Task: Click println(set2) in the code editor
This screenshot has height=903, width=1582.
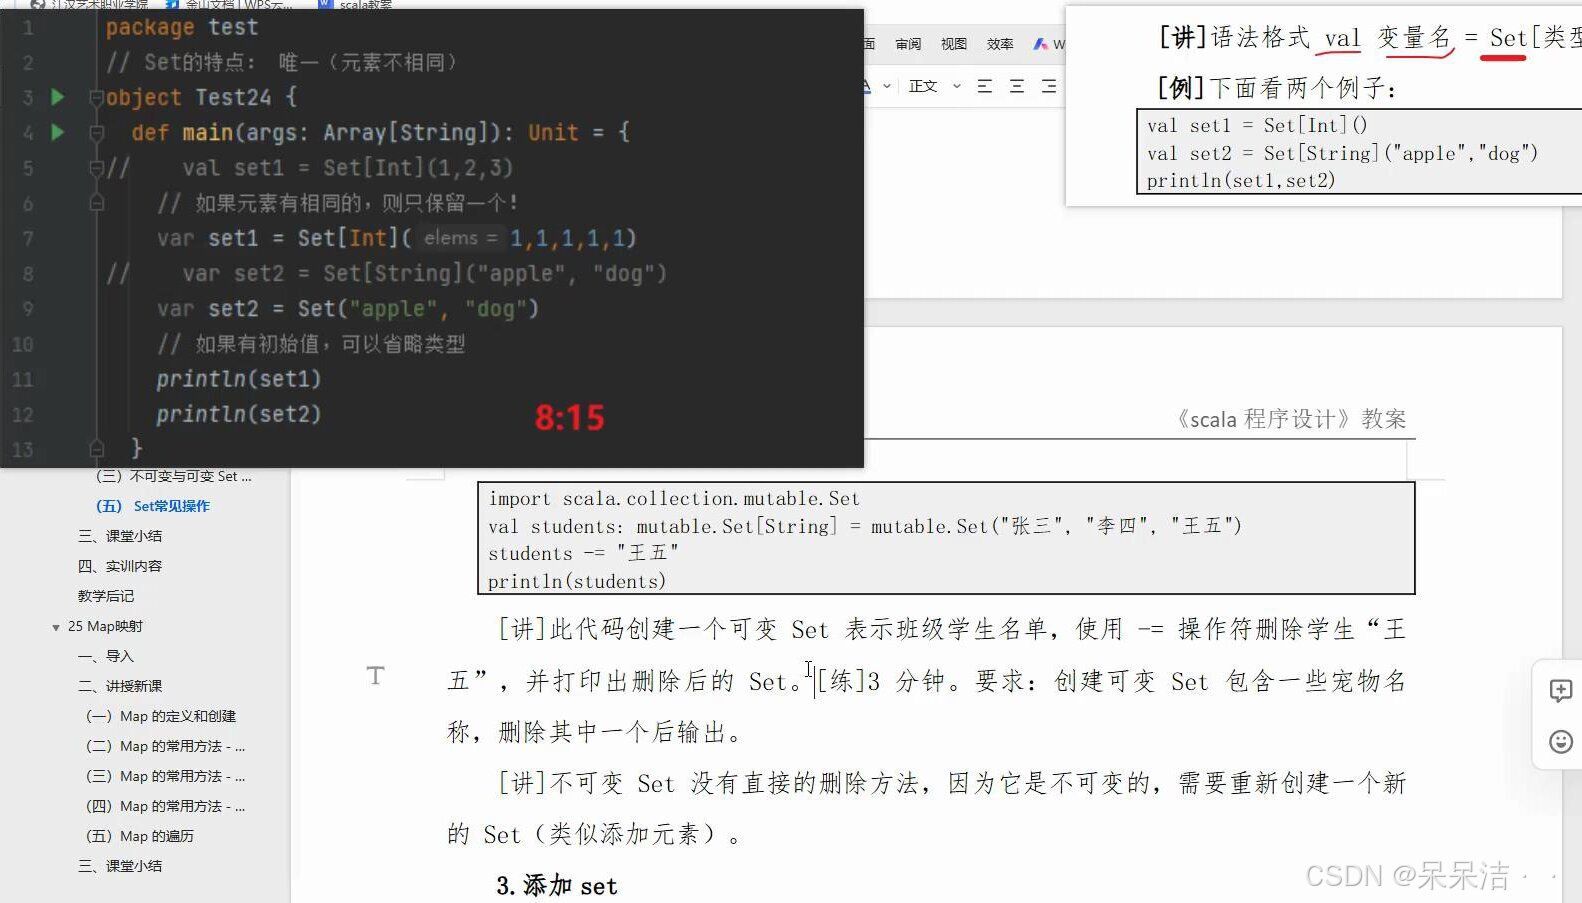Action: pyautogui.click(x=238, y=414)
